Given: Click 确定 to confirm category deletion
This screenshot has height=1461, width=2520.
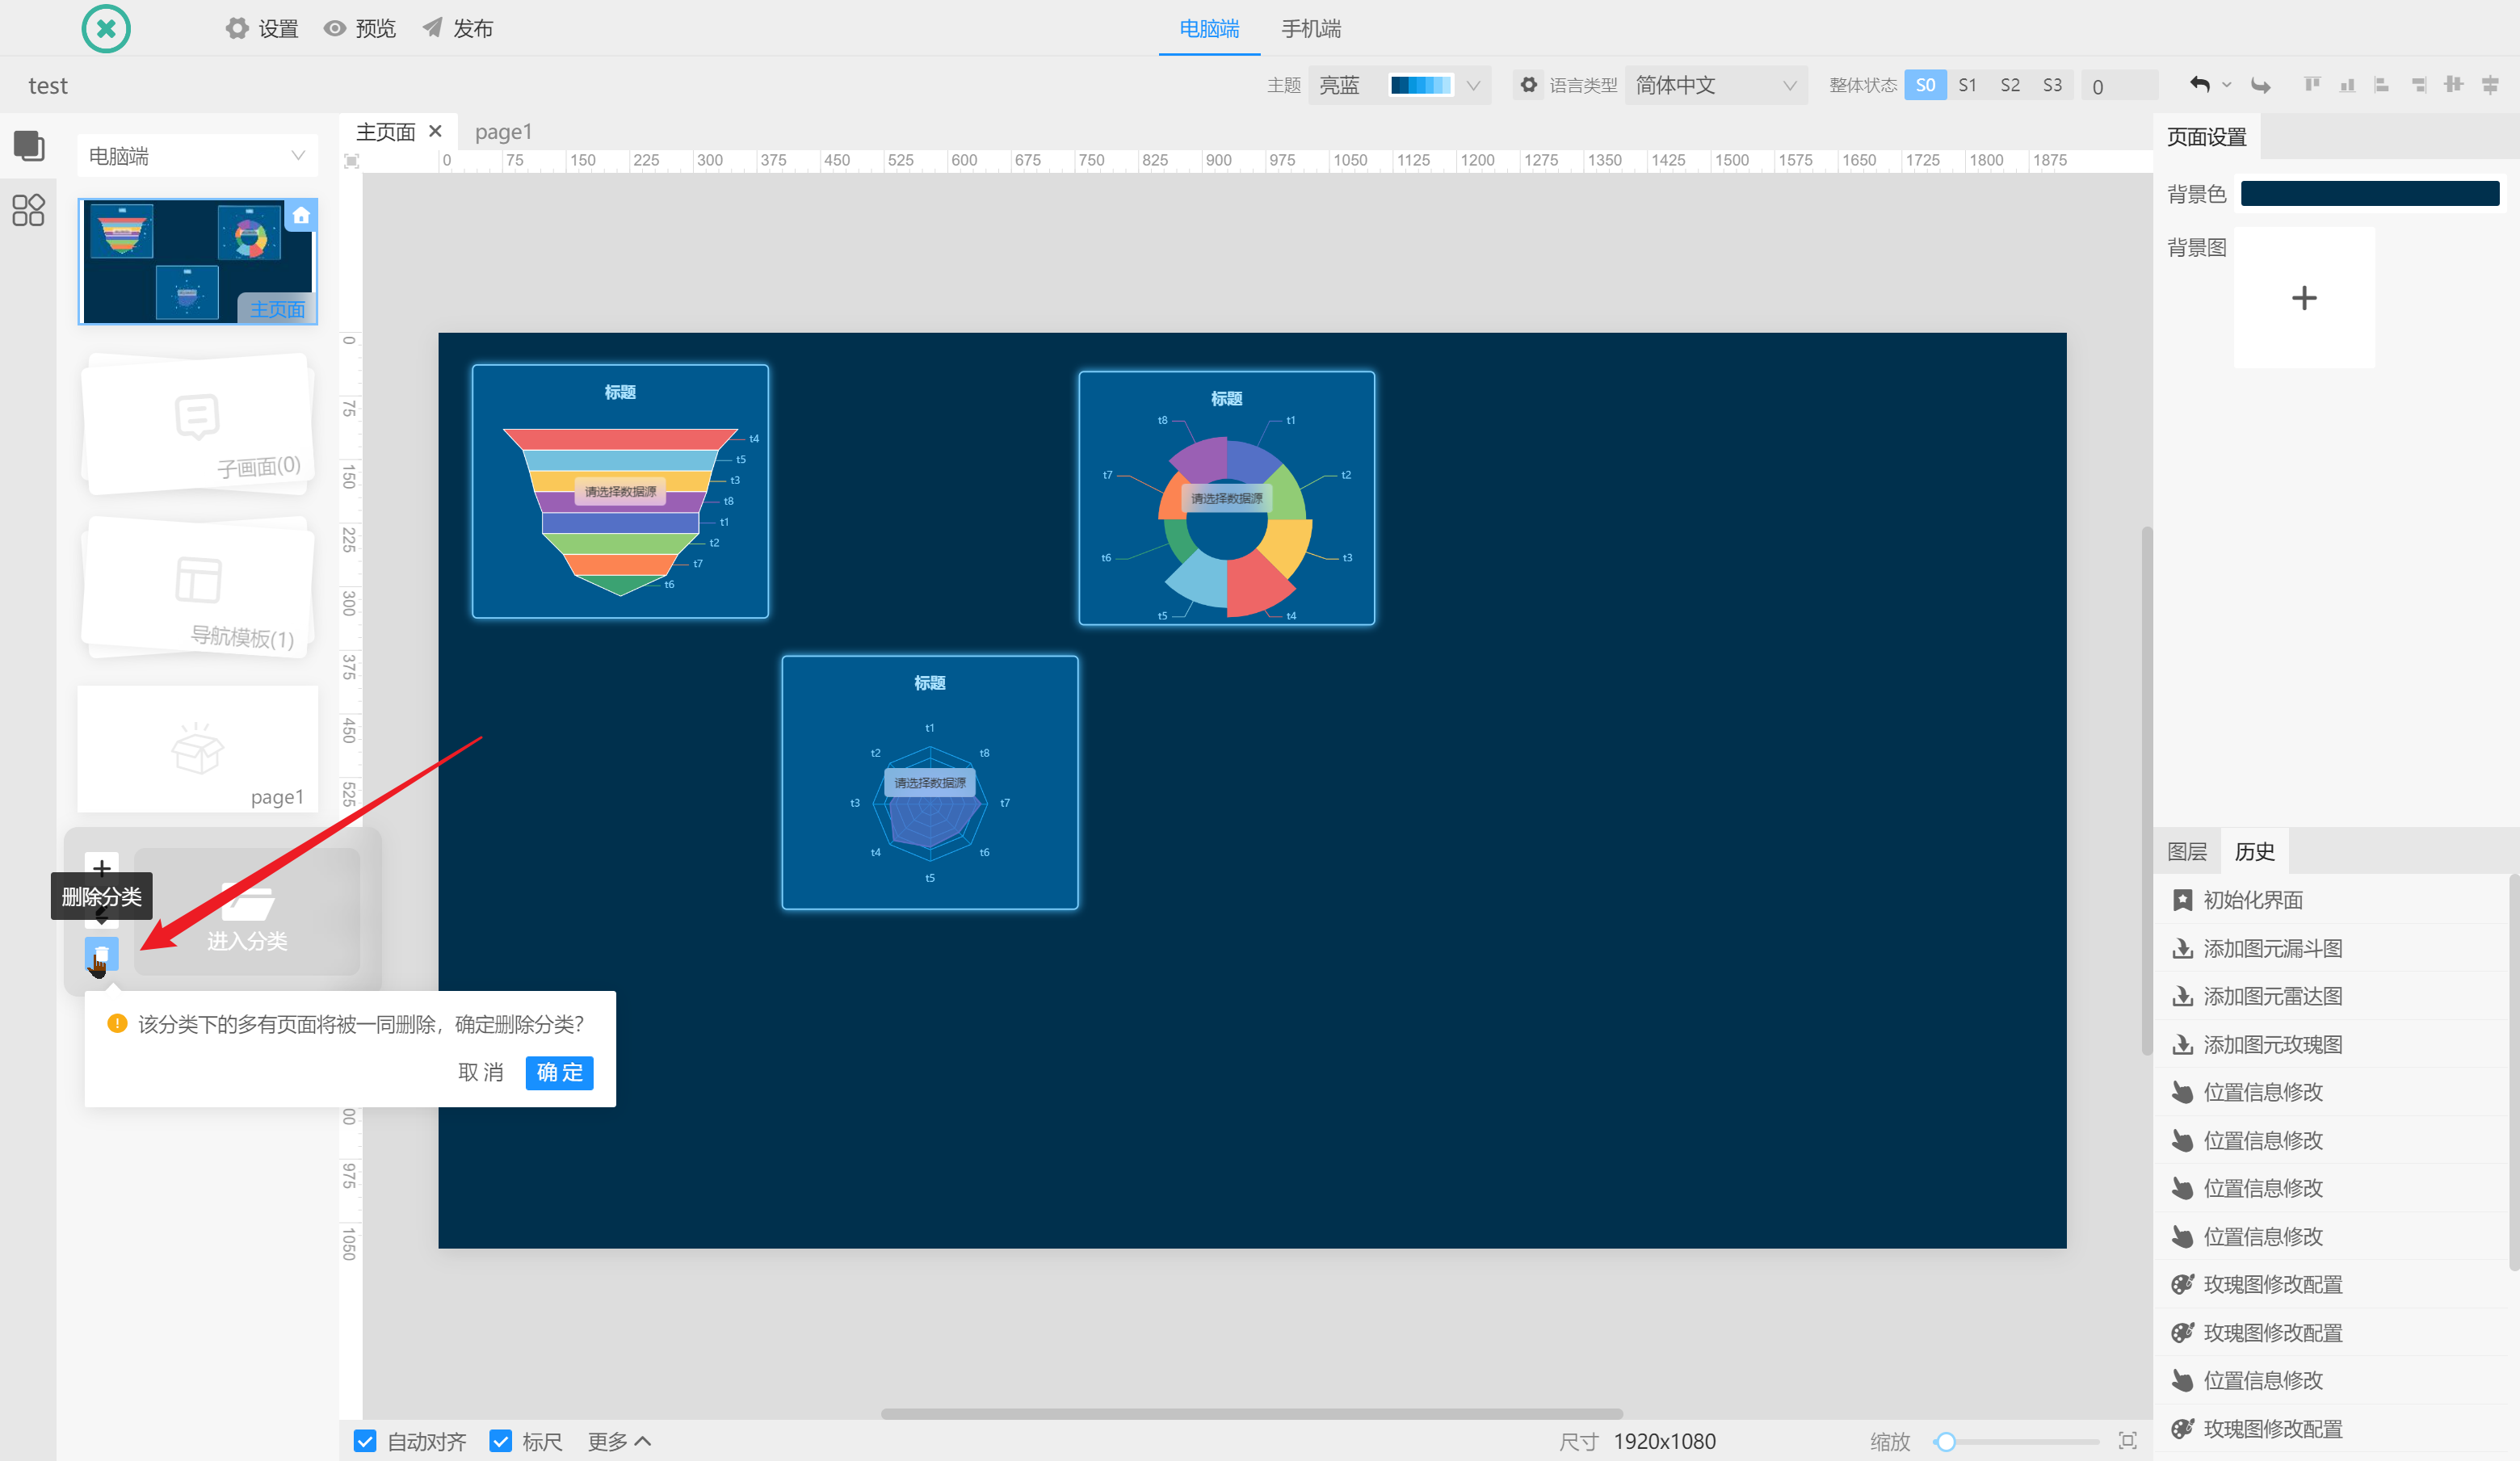Looking at the screenshot, I should click(x=560, y=1072).
